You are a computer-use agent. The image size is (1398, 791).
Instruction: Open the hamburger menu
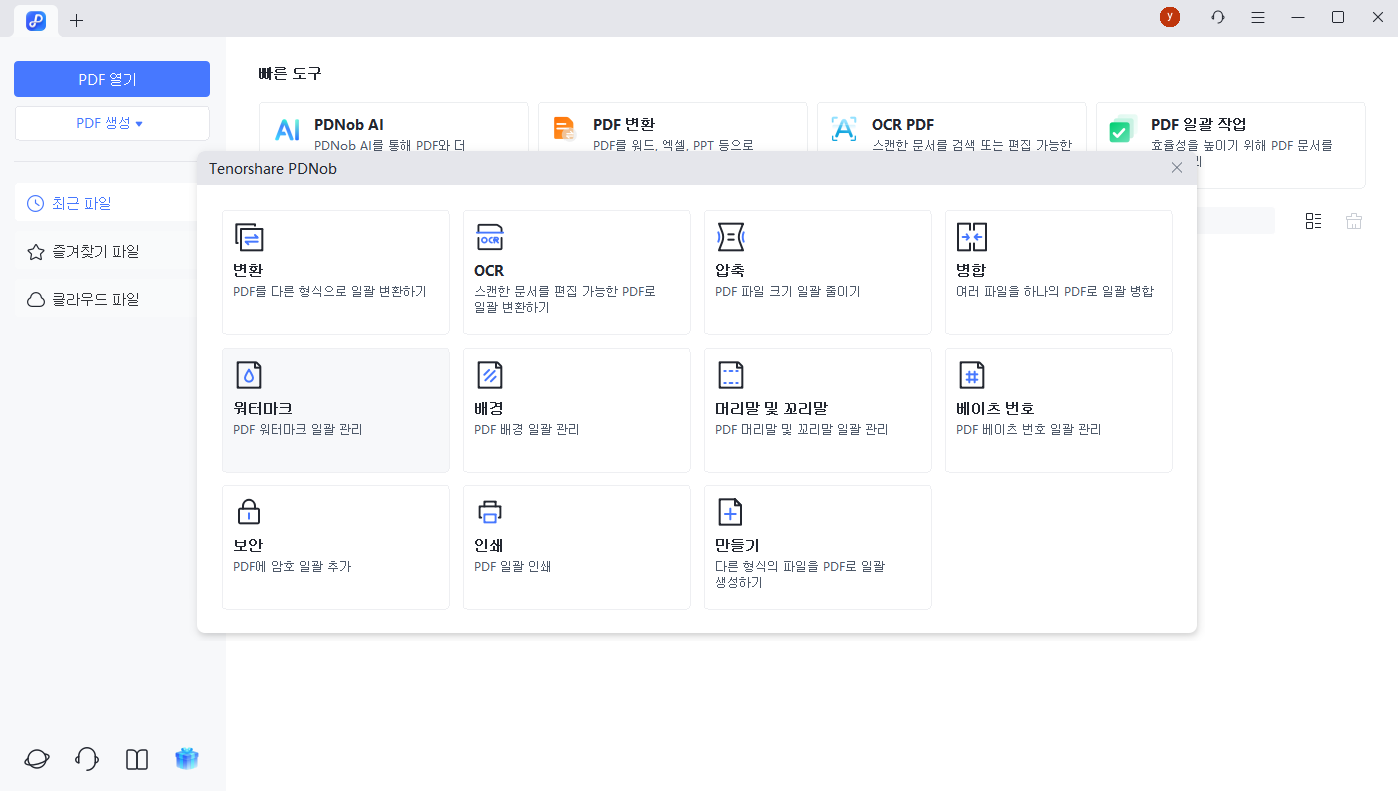[x=1257, y=17]
